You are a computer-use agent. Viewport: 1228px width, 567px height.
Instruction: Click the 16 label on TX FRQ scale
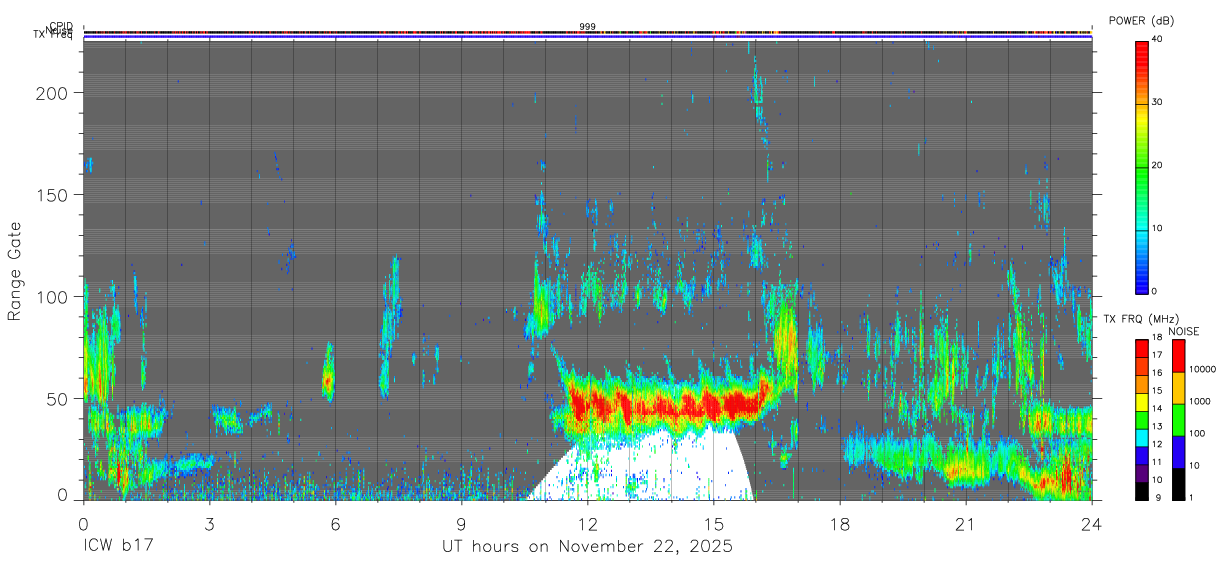point(1157,373)
